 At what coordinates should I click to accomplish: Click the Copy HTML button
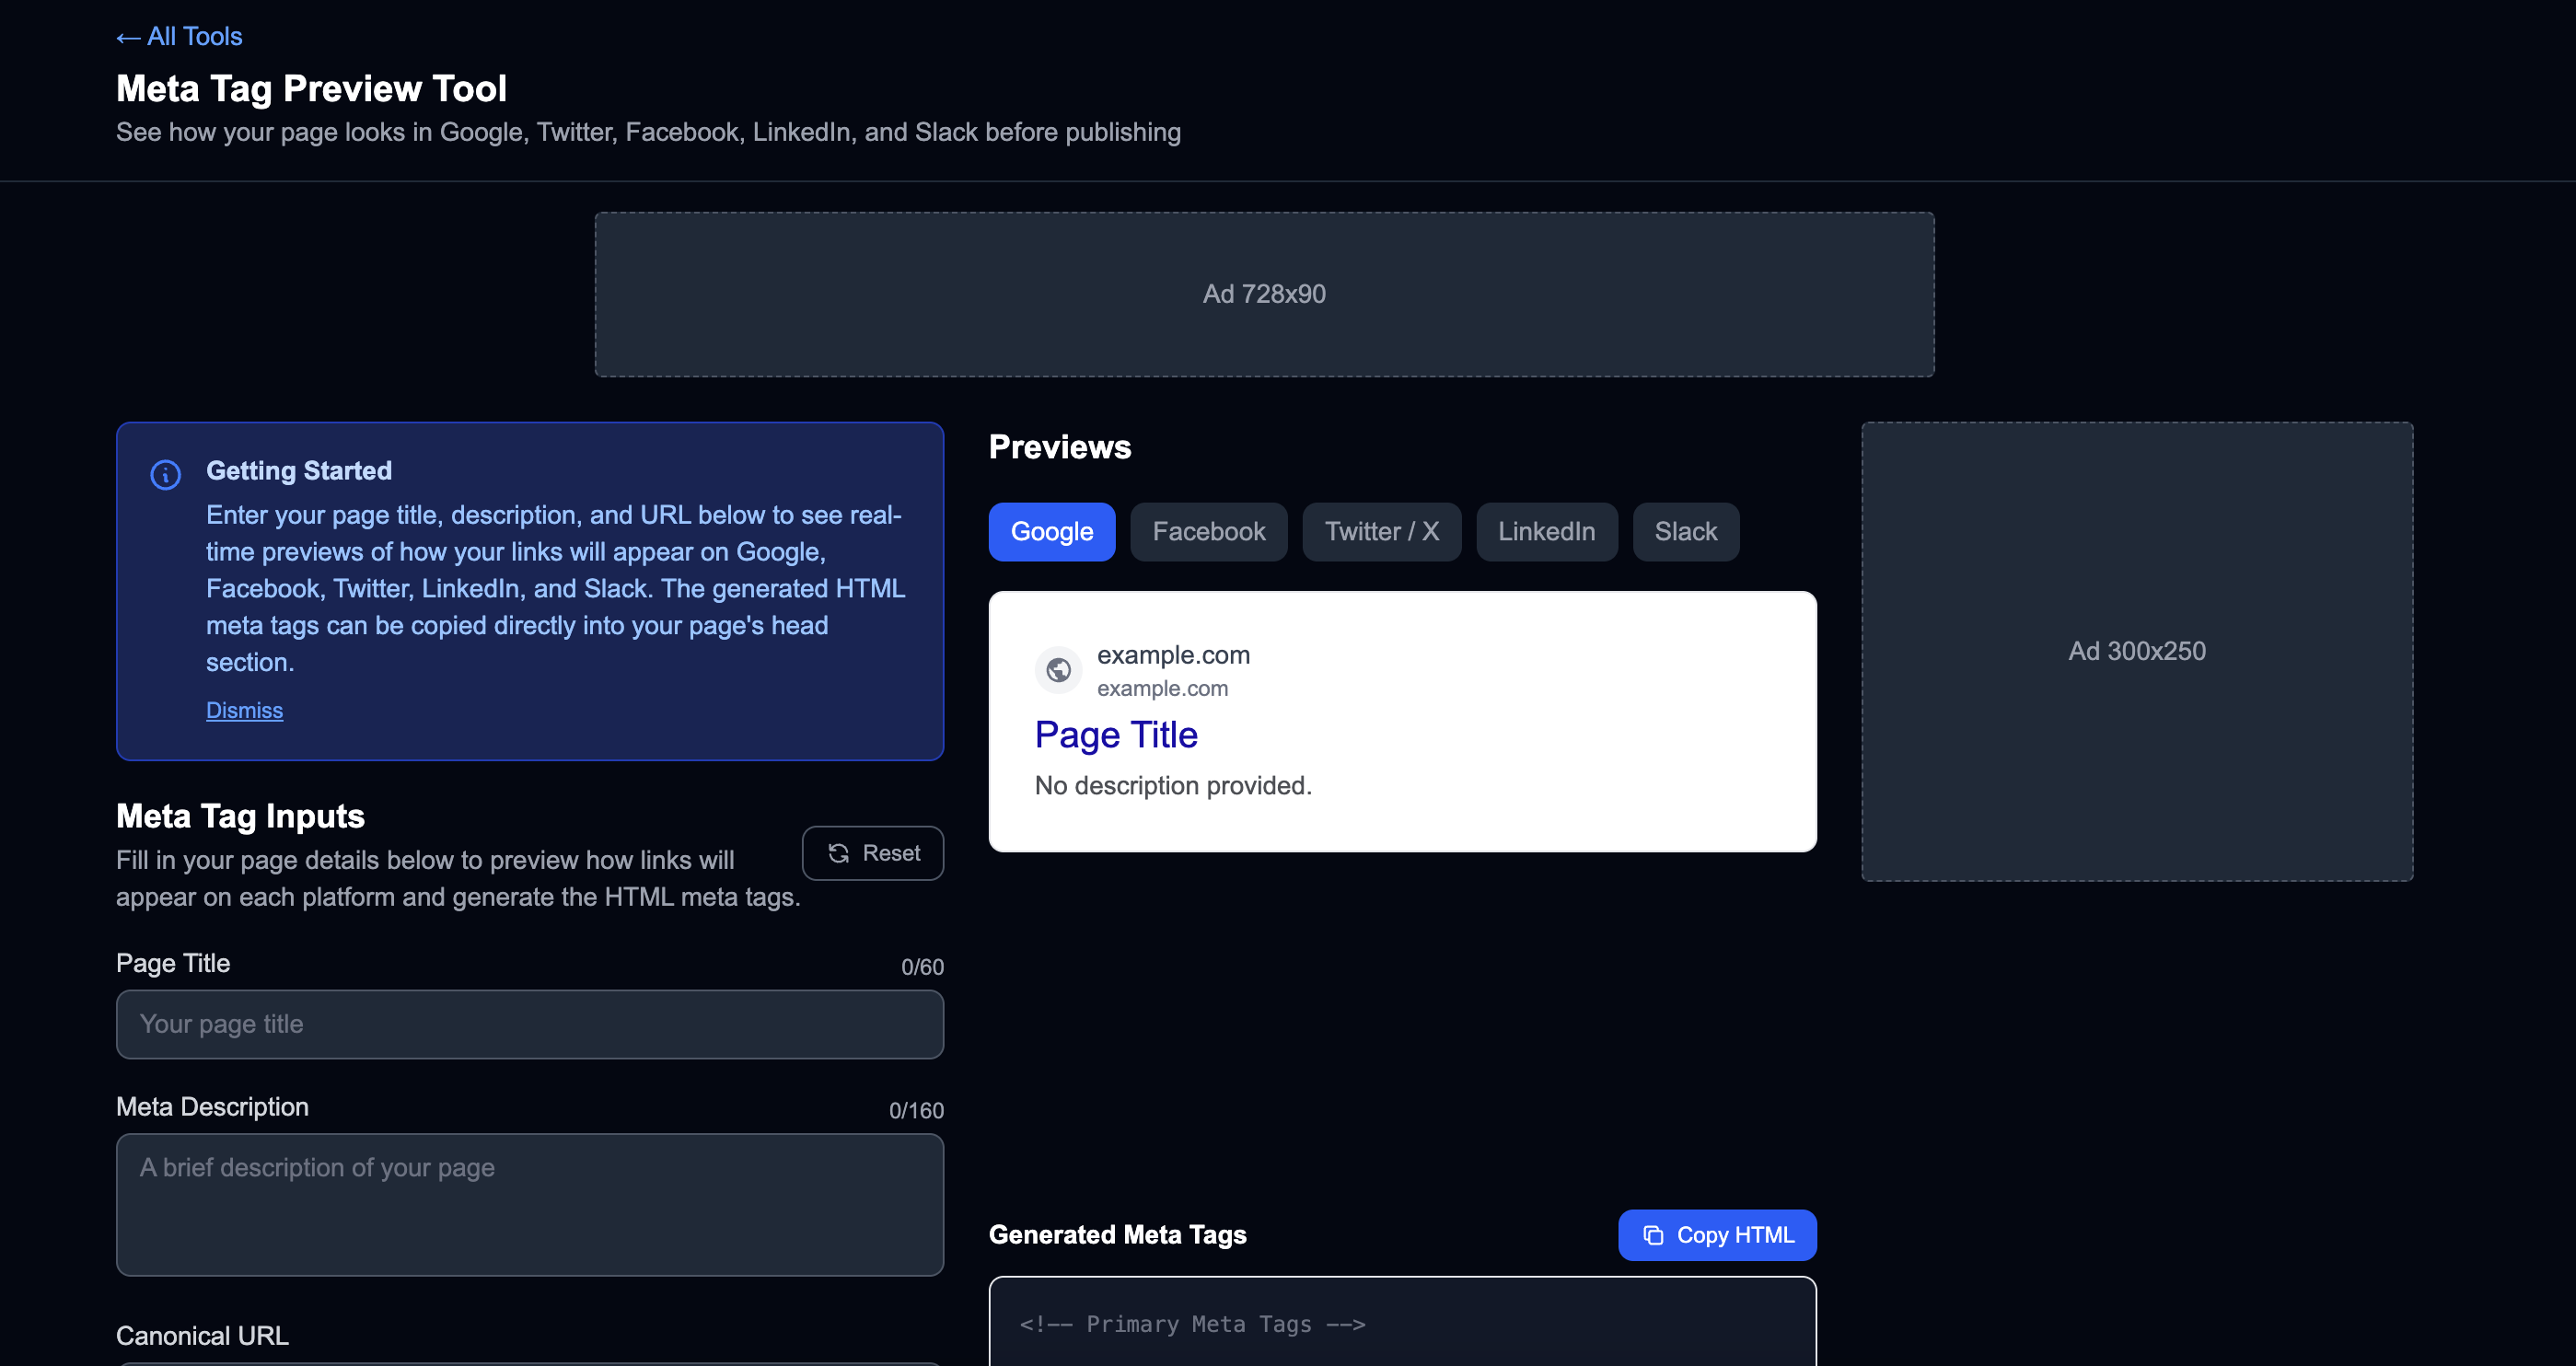click(1717, 1235)
